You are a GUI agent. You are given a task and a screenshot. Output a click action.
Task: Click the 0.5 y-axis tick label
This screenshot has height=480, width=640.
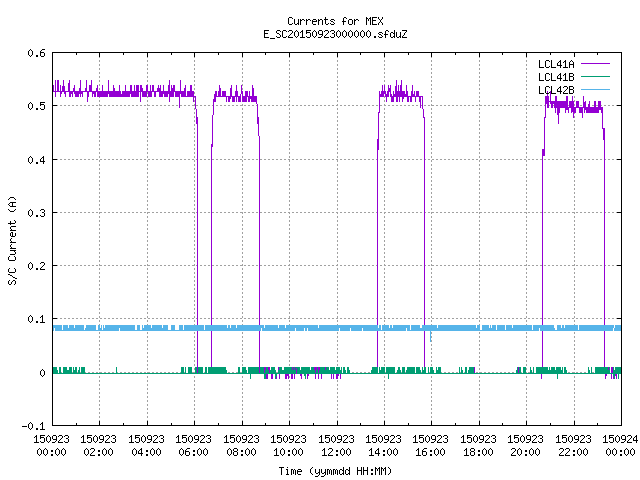tap(36, 106)
